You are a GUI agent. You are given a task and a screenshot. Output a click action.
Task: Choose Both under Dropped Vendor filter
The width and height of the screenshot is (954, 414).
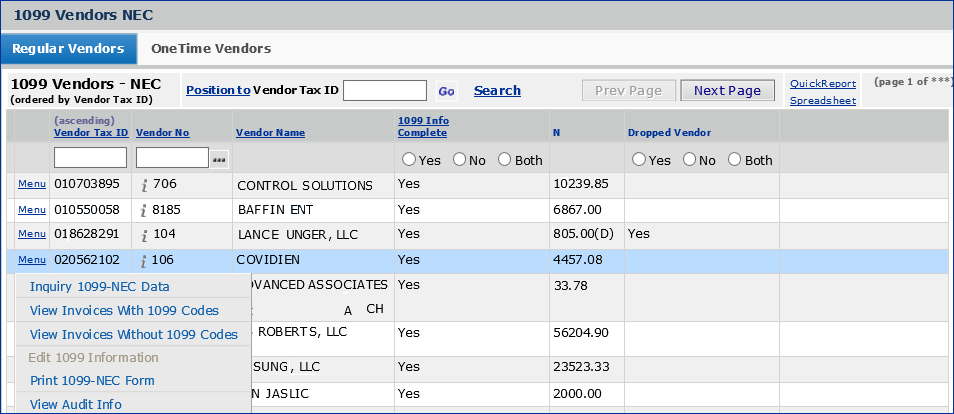[x=735, y=160]
